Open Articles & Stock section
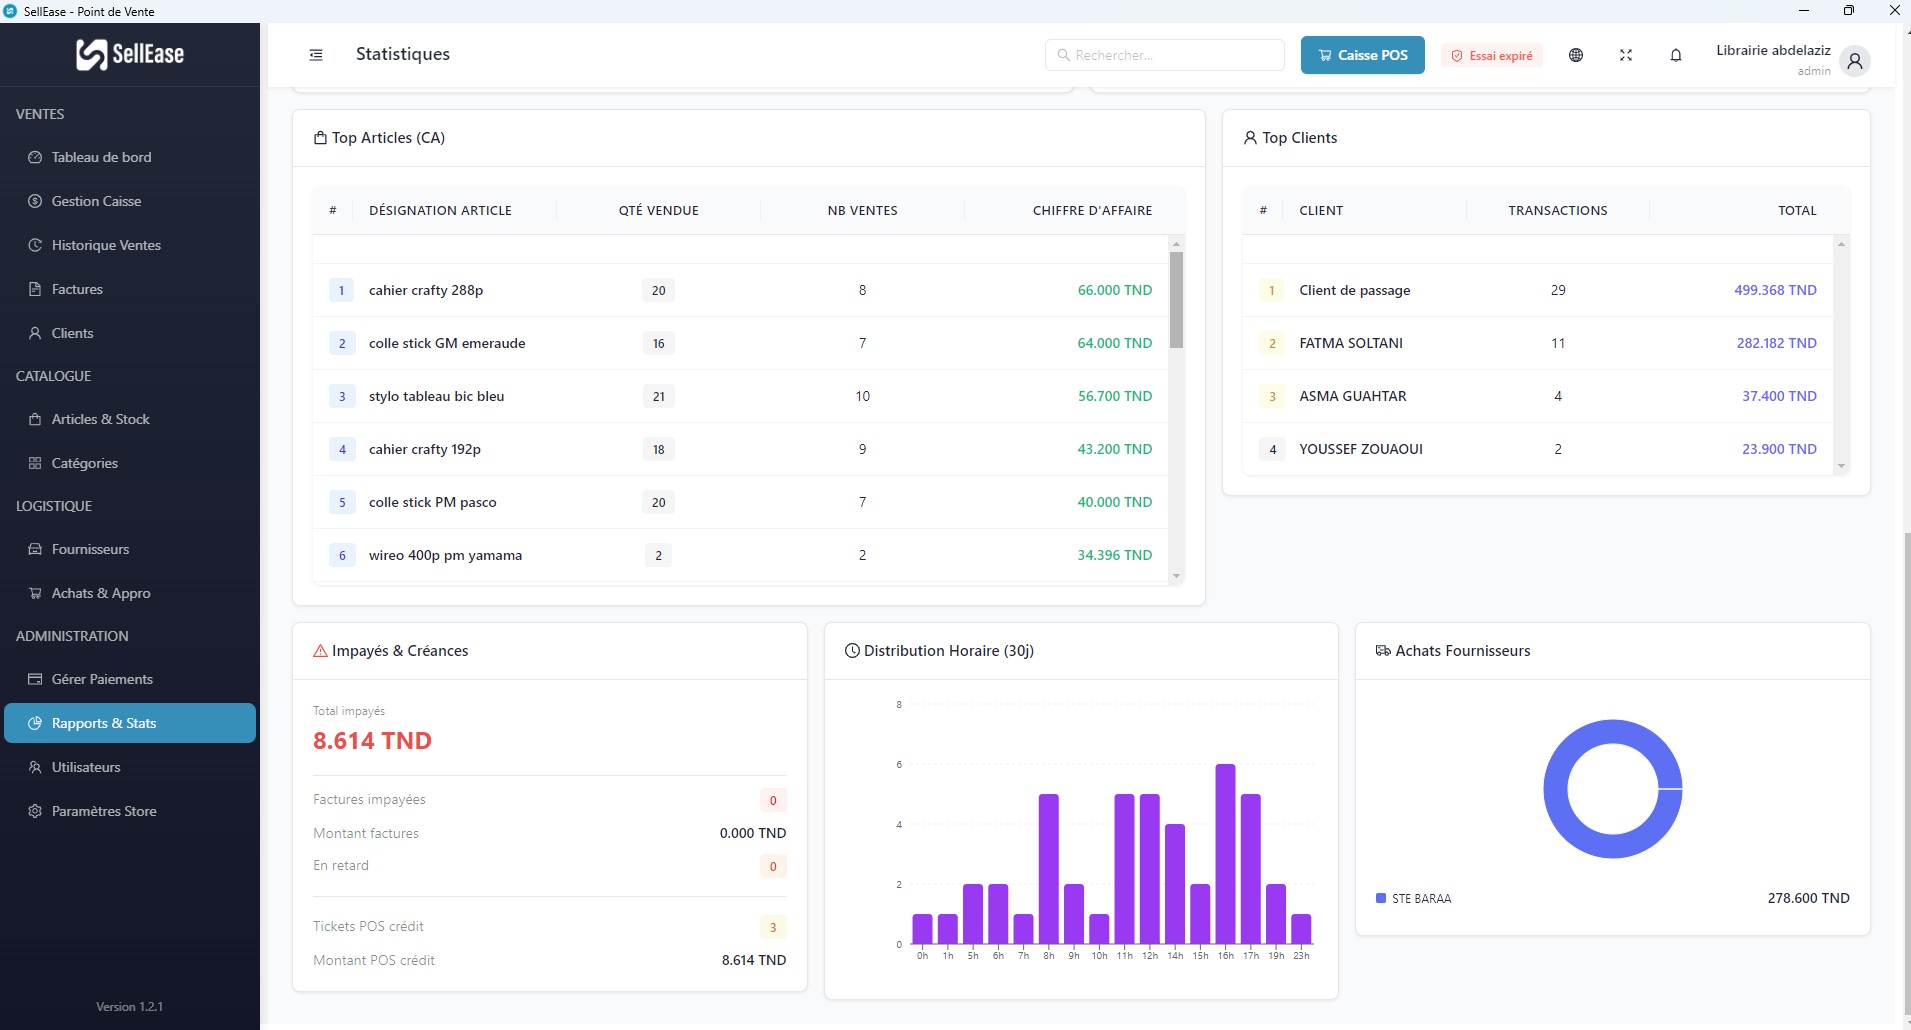This screenshot has height=1030, width=1911. tap(130, 419)
